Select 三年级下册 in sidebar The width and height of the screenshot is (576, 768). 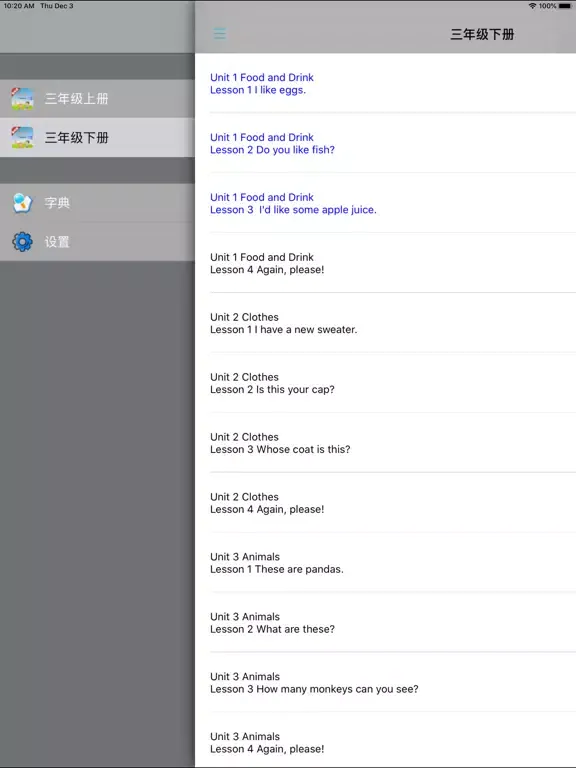pos(97,138)
